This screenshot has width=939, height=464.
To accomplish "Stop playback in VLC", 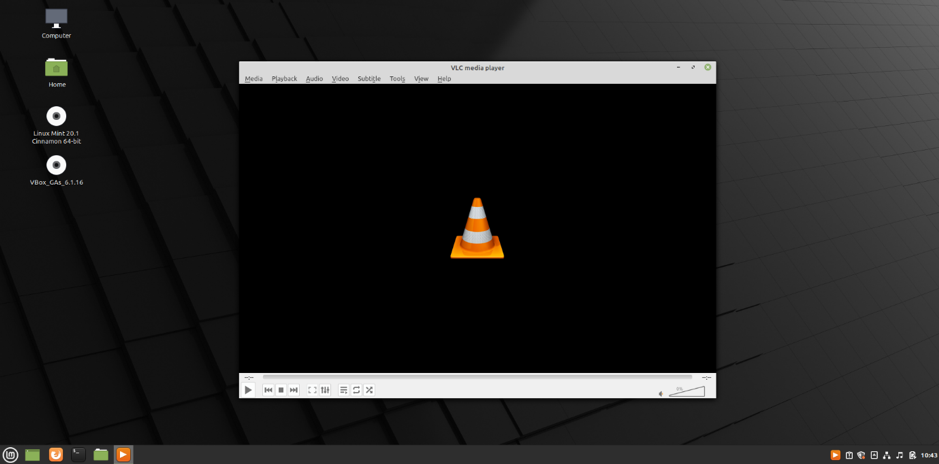I will click(x=281, y=390).
